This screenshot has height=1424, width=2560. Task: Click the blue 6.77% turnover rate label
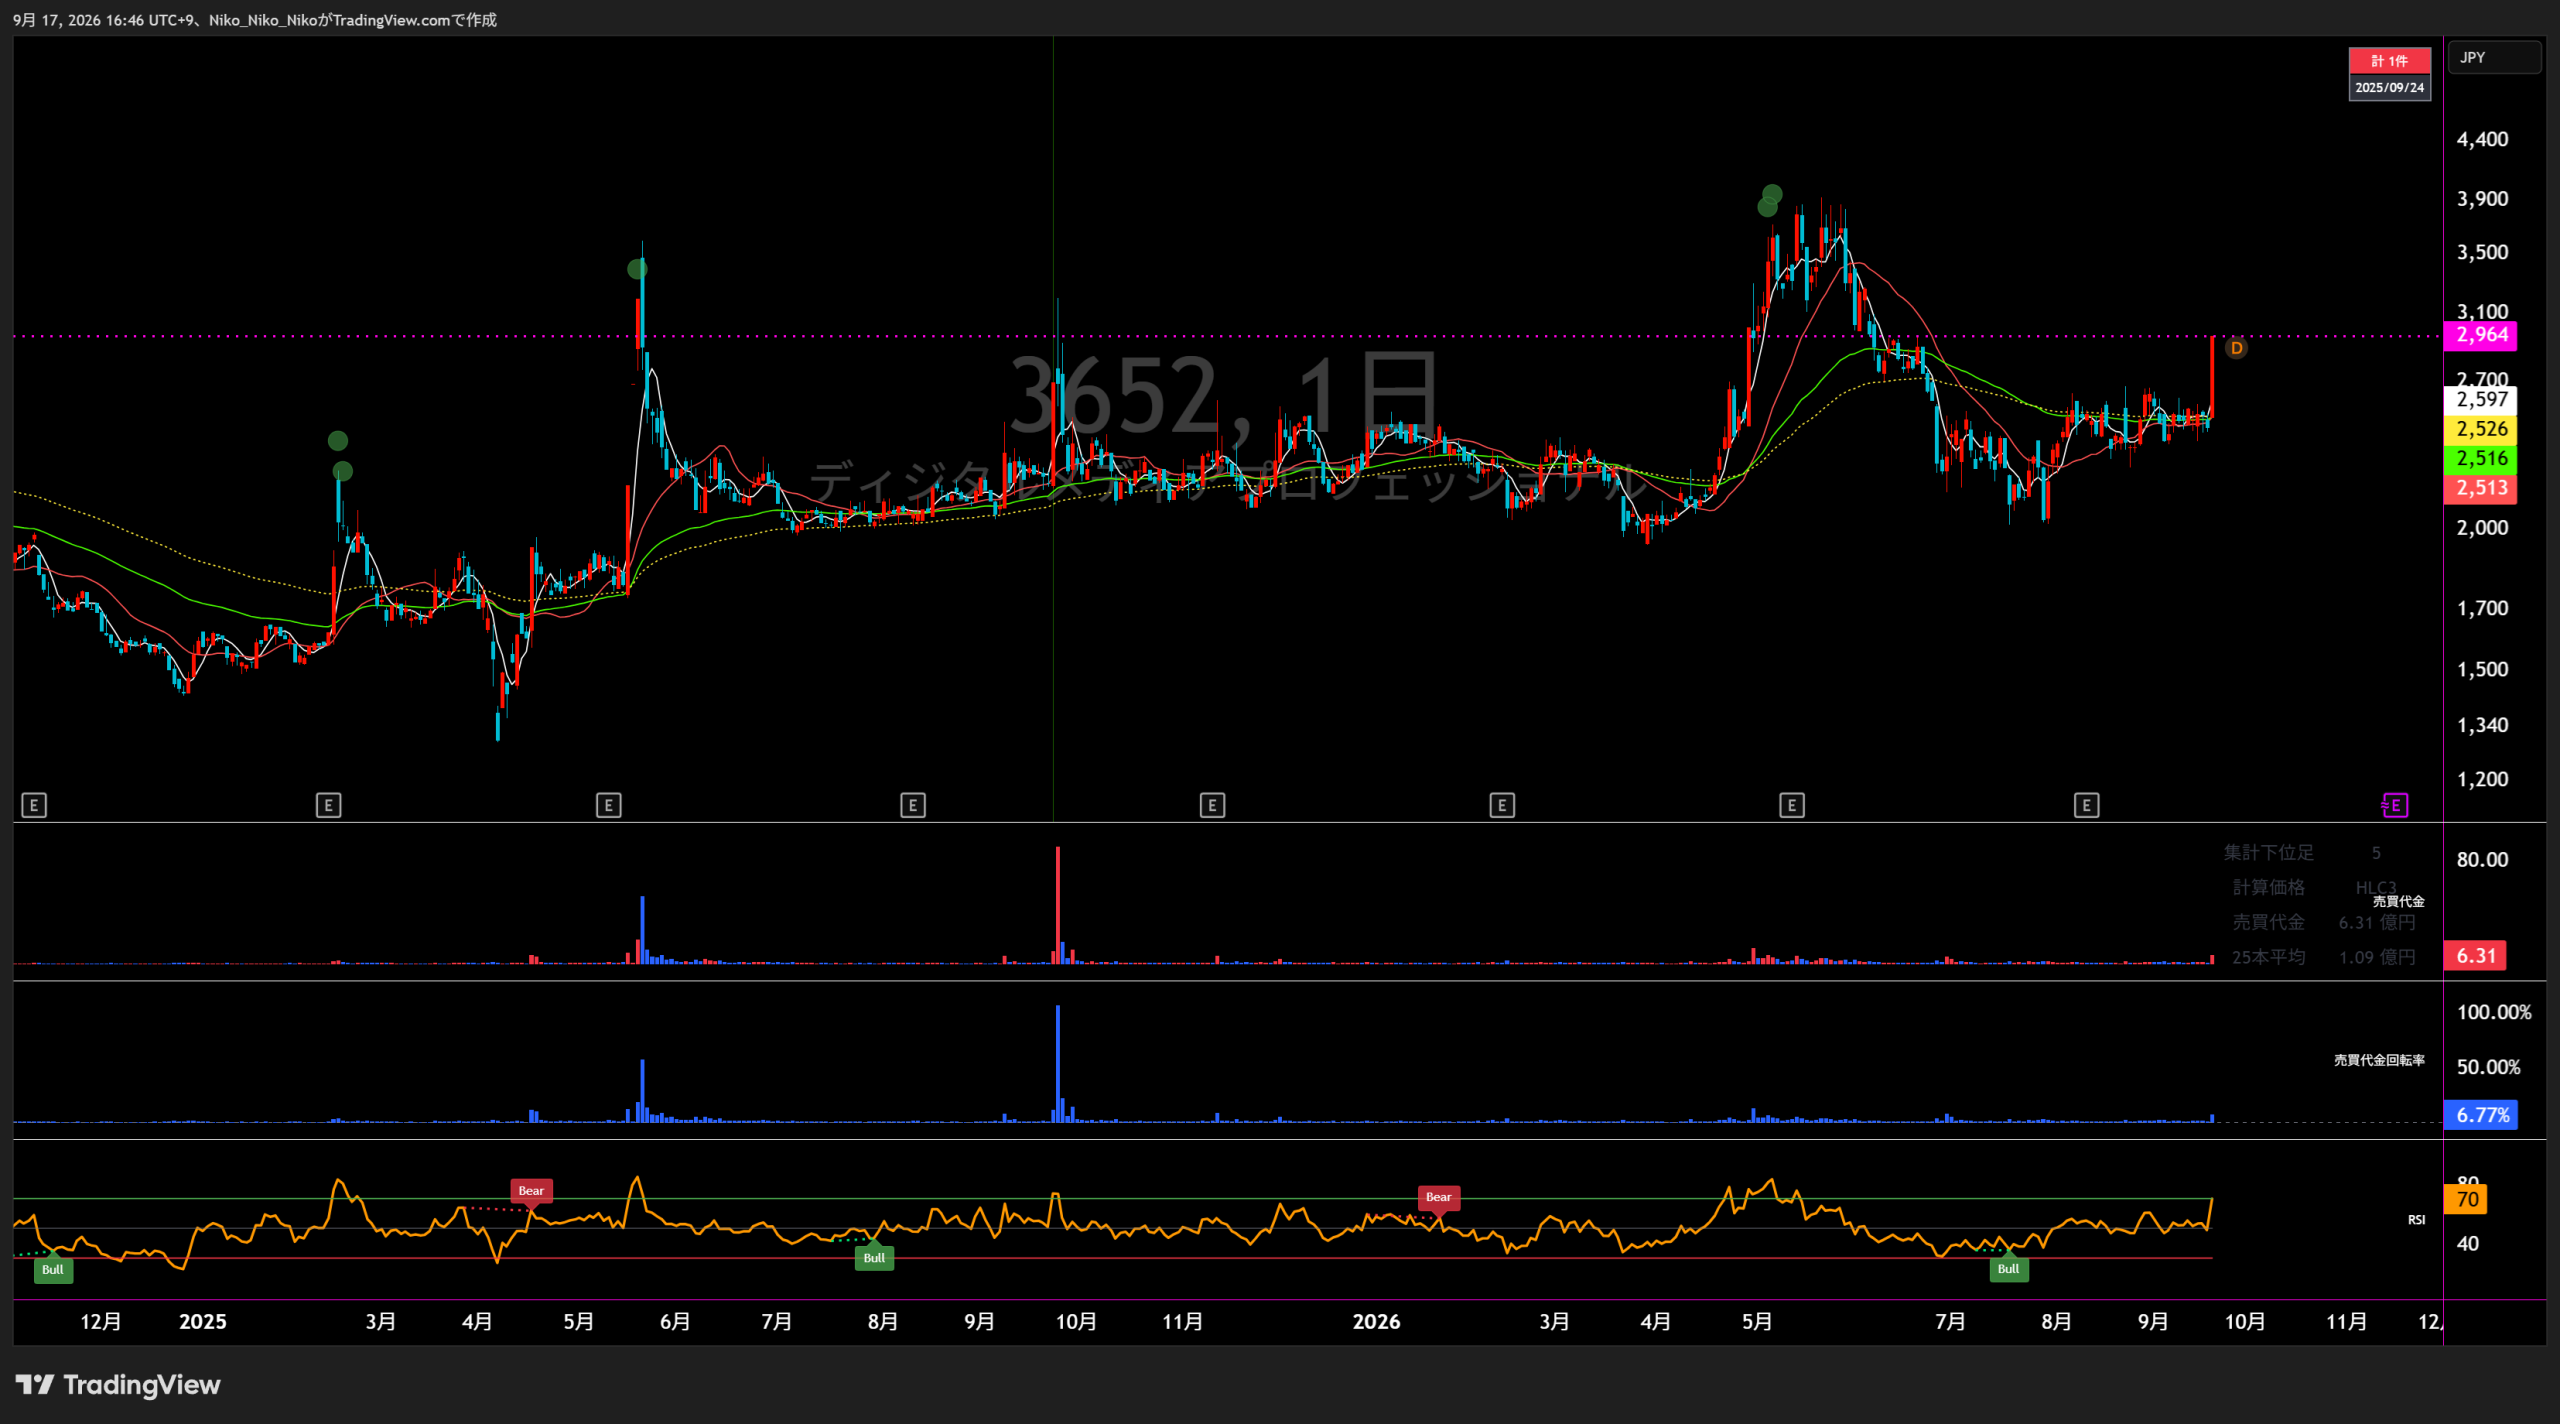[x=2480, y=1115]
